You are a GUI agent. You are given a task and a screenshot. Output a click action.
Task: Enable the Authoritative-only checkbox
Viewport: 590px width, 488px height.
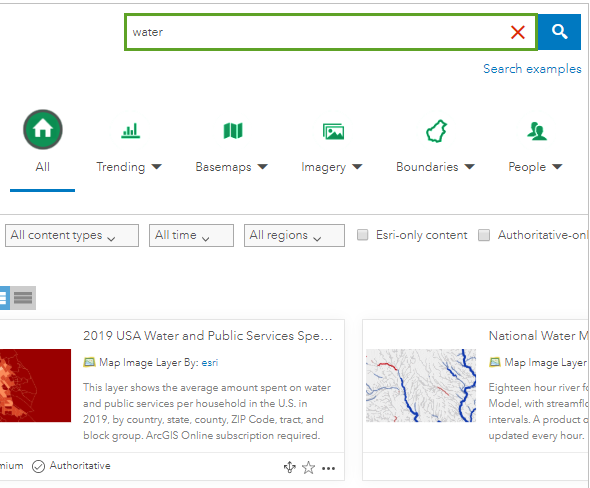(x=484, y=235)
